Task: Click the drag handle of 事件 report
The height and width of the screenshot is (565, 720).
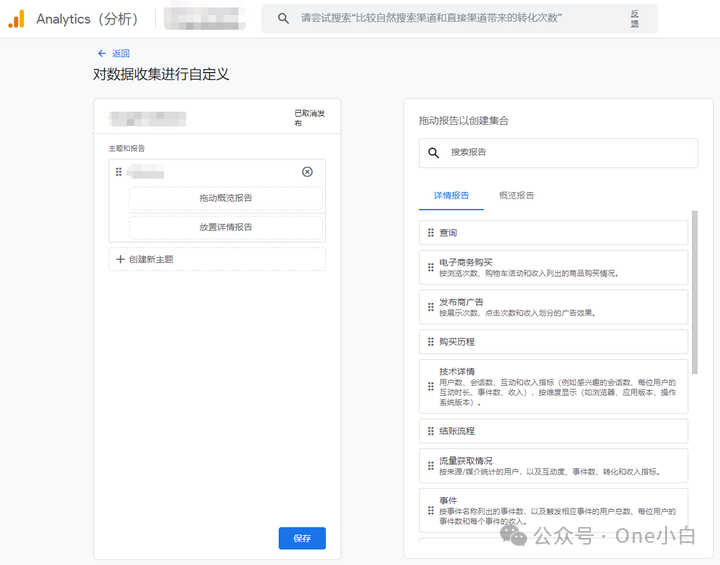Action: tap(431, 510)
